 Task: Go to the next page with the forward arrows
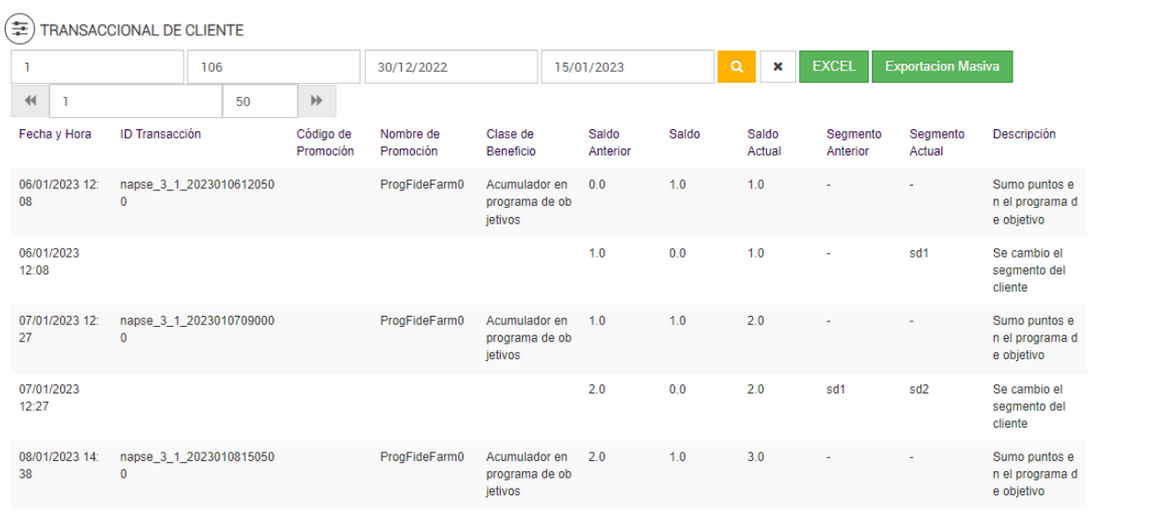[x=317, y=101]
